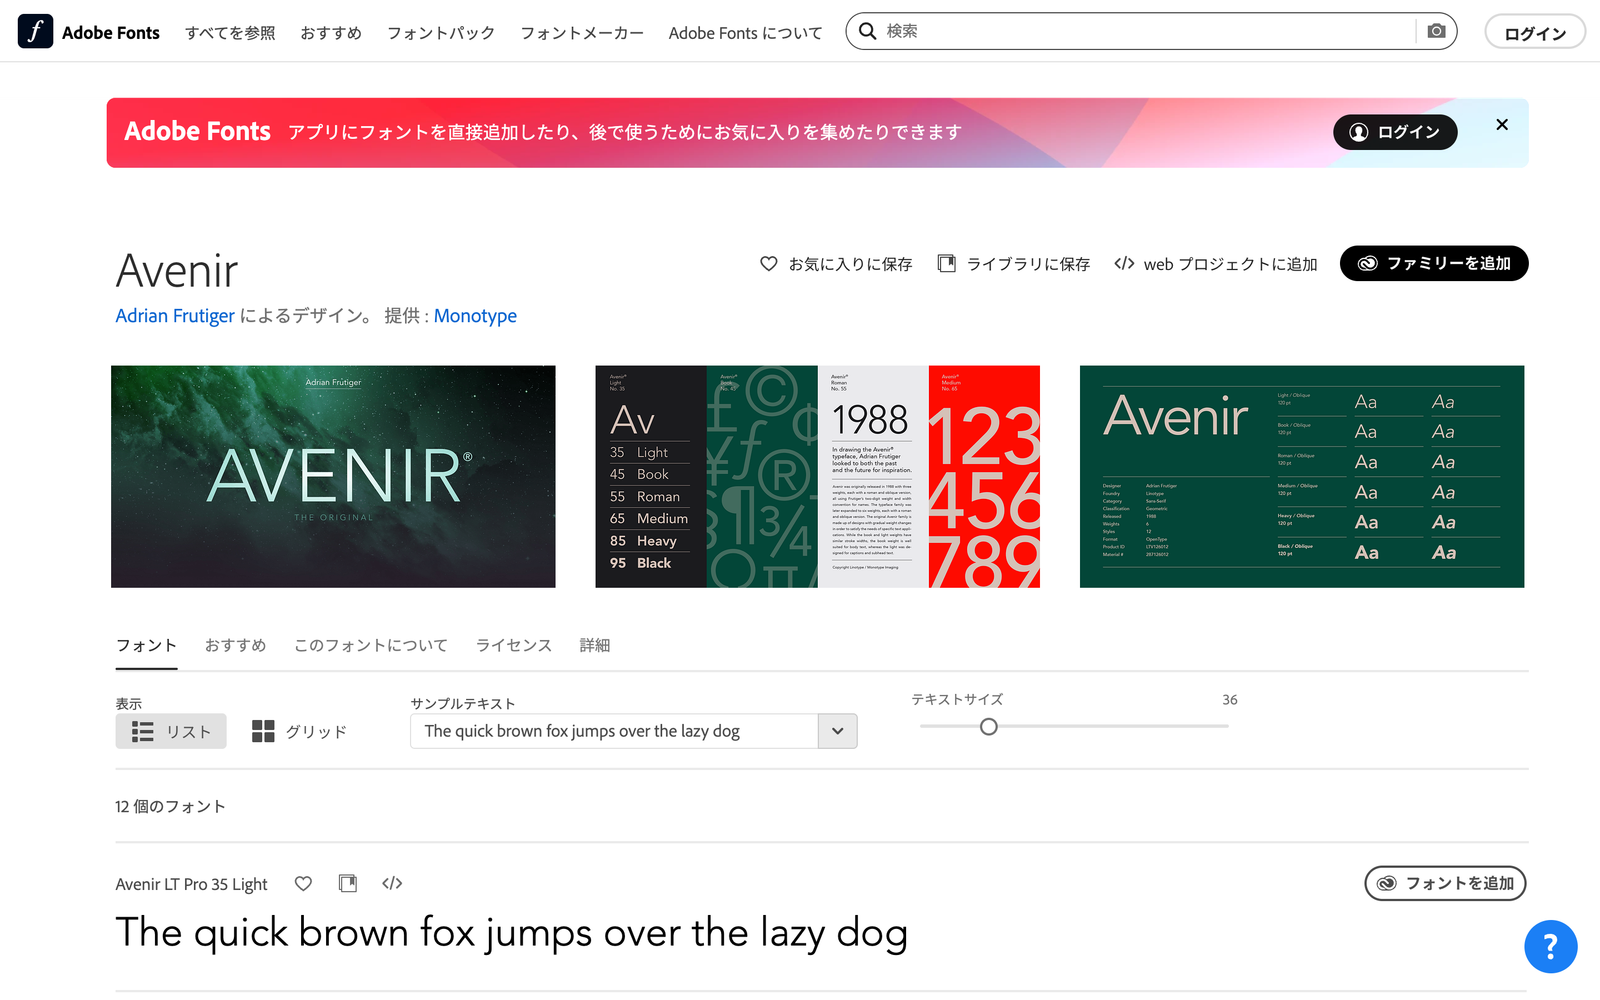Click the text size slider handle
1600x1000 pixels.
988,727
